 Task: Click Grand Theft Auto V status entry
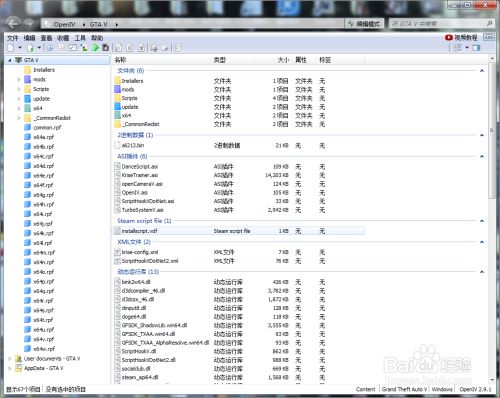coord(404,389)
